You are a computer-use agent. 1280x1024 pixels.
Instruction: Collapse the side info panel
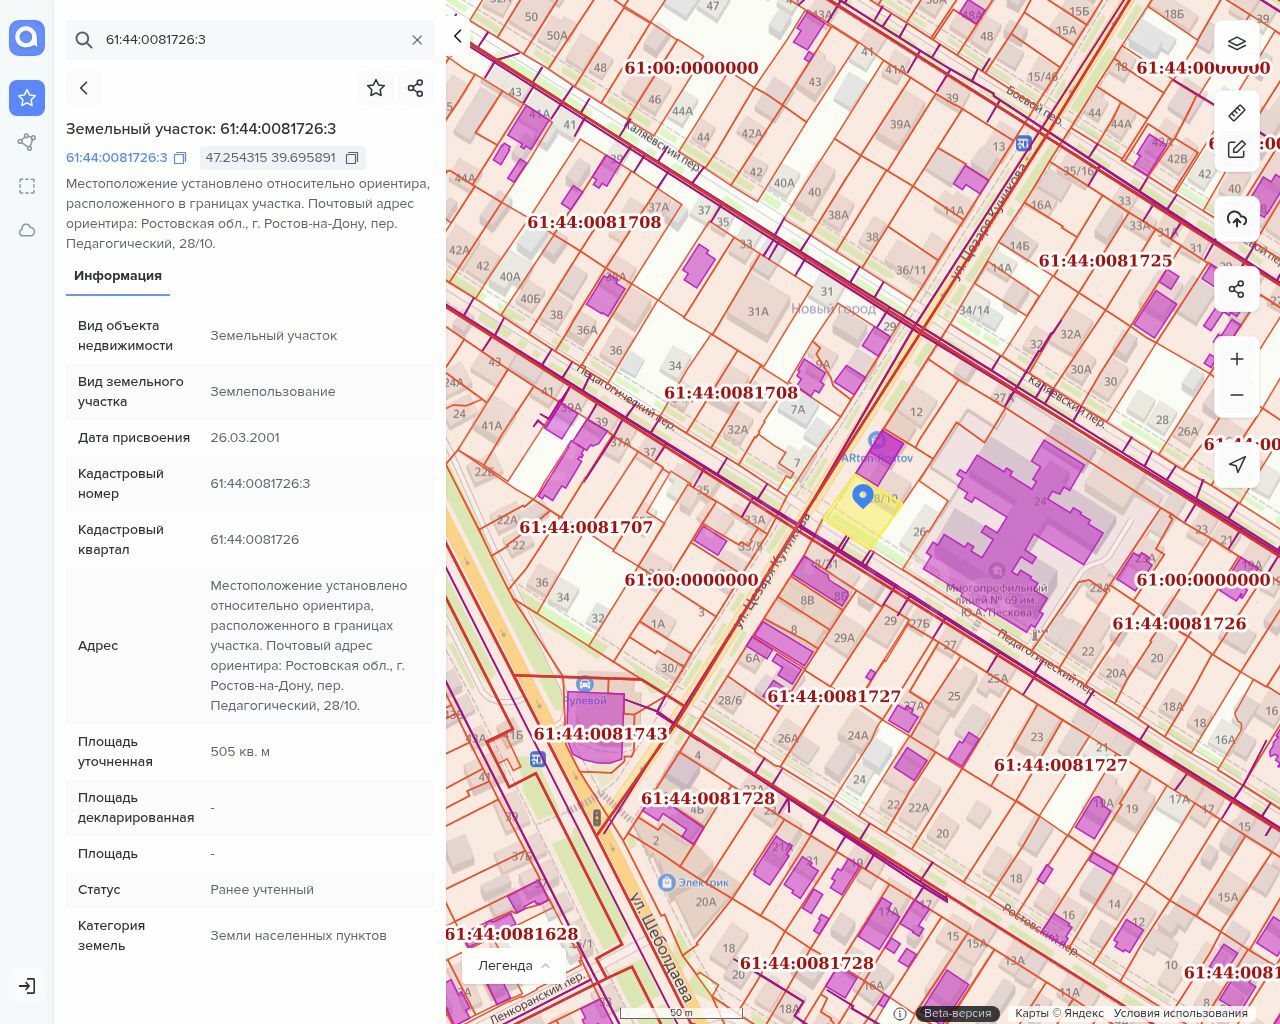pos(458,37)
